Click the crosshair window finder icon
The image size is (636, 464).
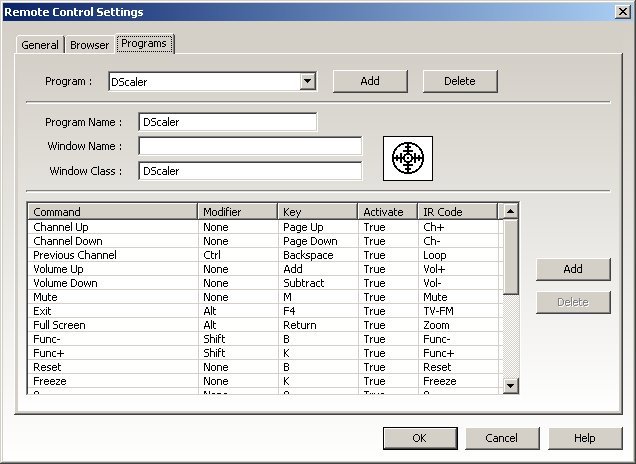(x=408, y=158)
